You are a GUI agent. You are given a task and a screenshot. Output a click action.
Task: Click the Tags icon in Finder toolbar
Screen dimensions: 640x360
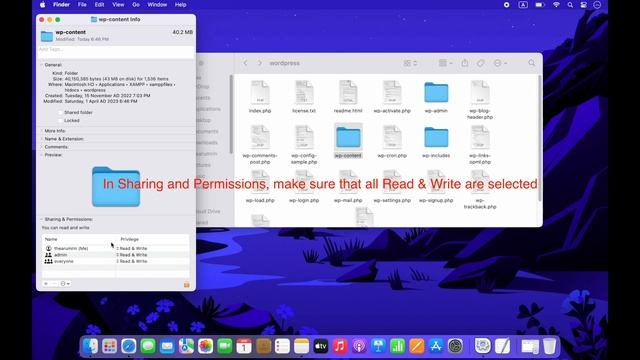tap(480, 63)
